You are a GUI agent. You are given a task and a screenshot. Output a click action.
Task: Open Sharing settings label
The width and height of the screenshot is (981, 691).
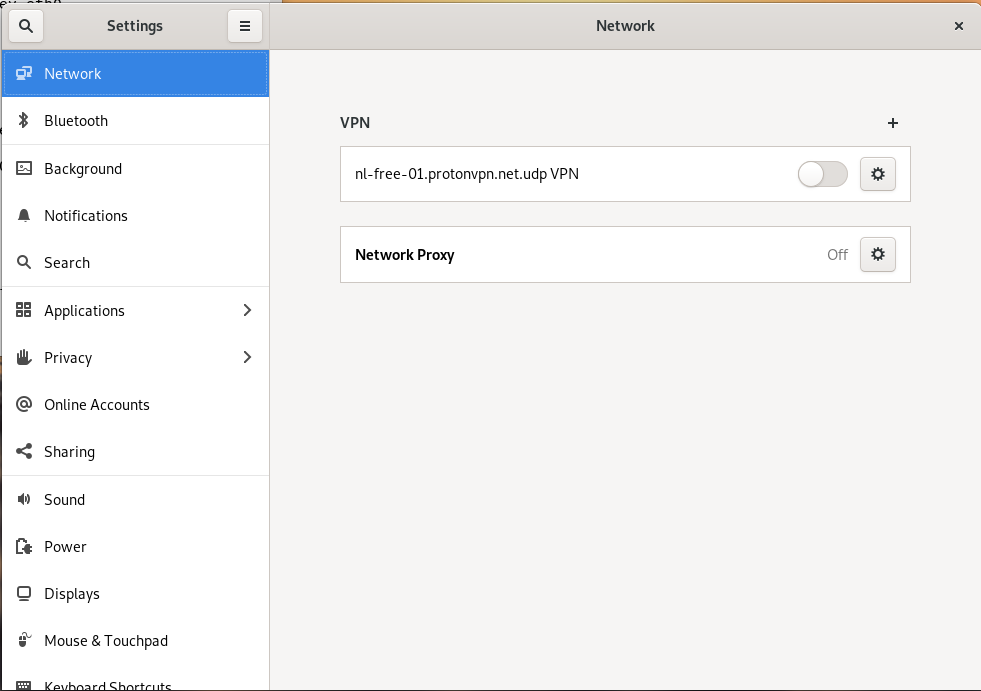(69, 452)
